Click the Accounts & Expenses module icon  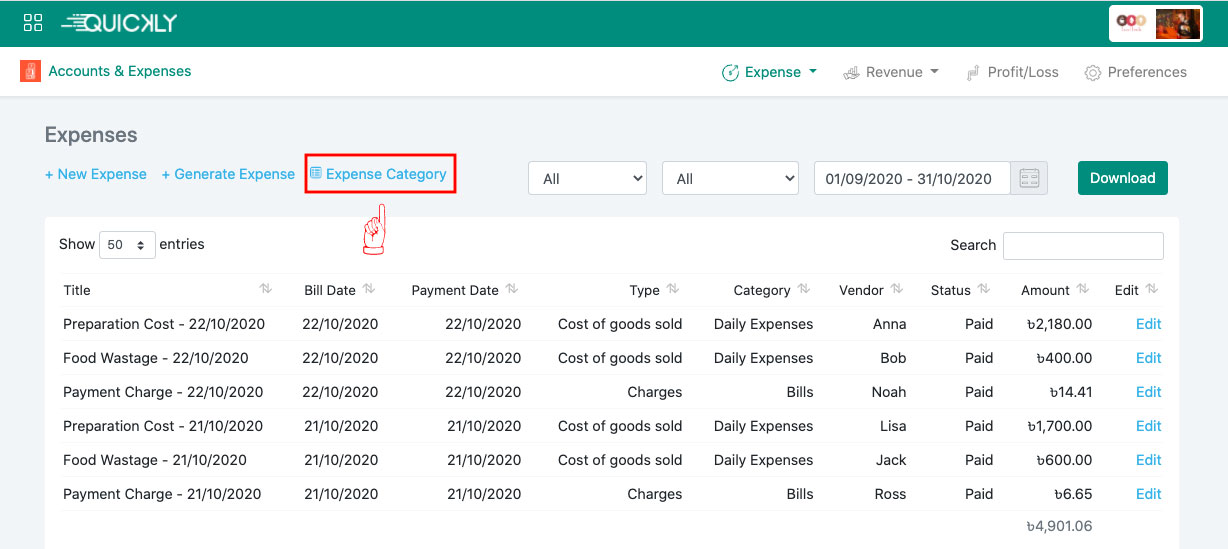click(x=30, y=71)
